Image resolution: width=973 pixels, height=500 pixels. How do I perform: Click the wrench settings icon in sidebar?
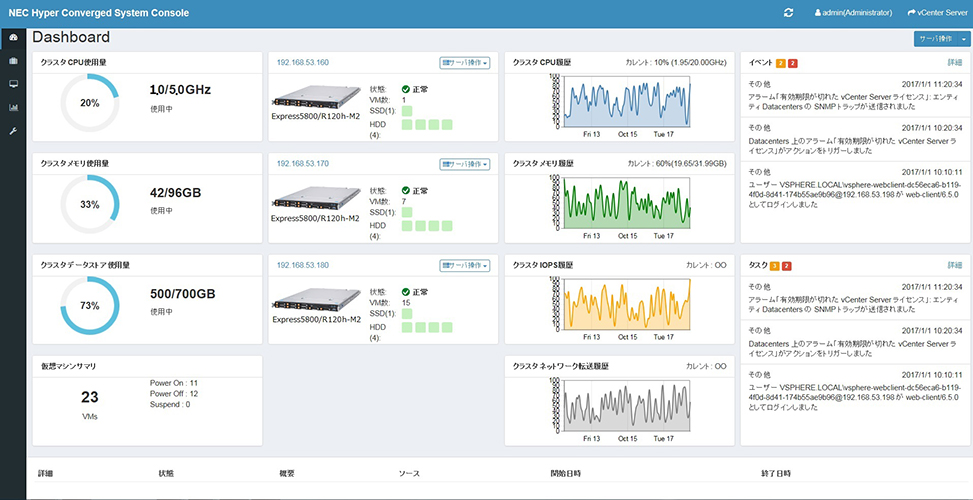(13, 130)
